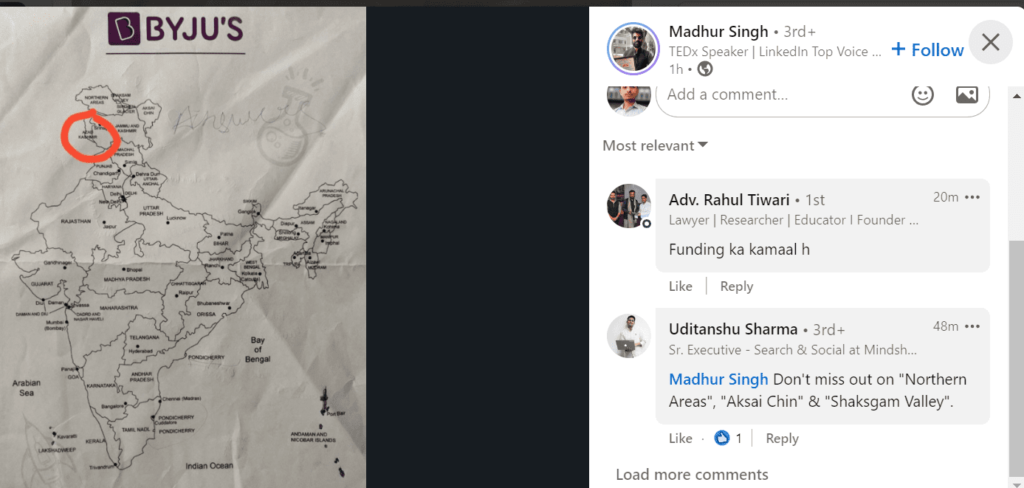Viewport: 1024px width, 488px height.
Task: Click the Madhur Singh mention link in comment
Action: pyautogui.click(x=720, y=380)
